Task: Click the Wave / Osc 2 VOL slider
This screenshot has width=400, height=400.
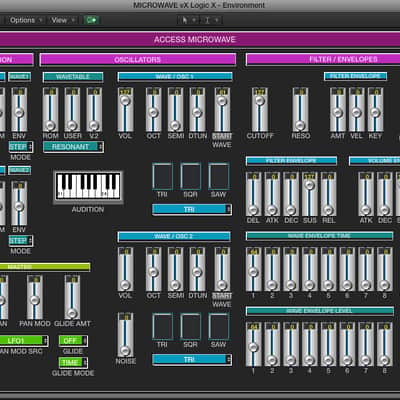Action: (125, 269)
